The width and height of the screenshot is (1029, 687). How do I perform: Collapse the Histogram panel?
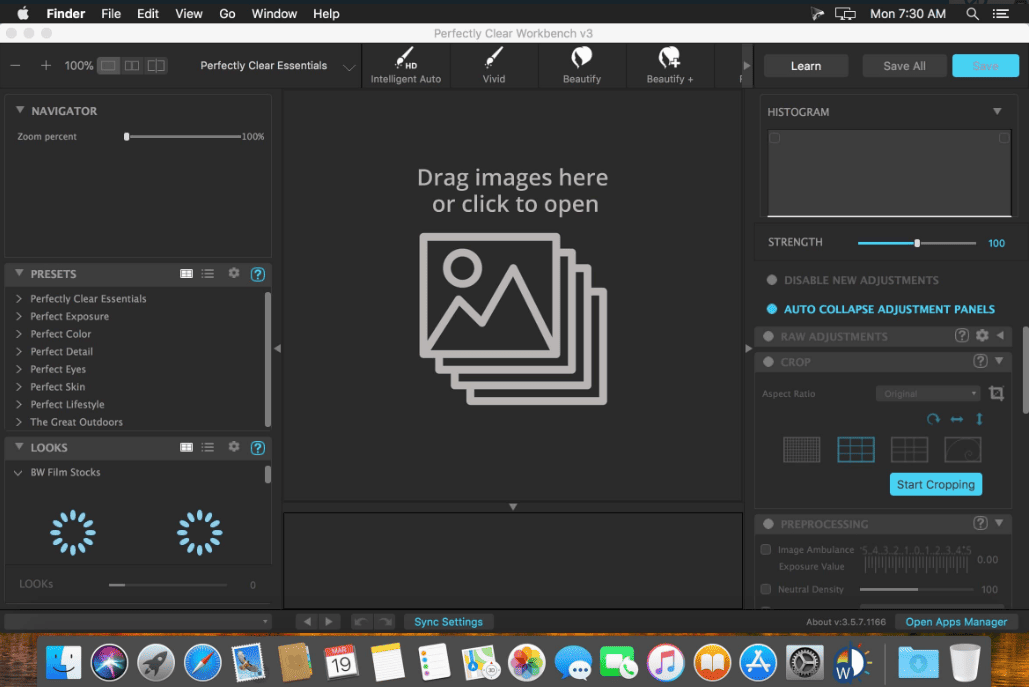click(997, 112)
